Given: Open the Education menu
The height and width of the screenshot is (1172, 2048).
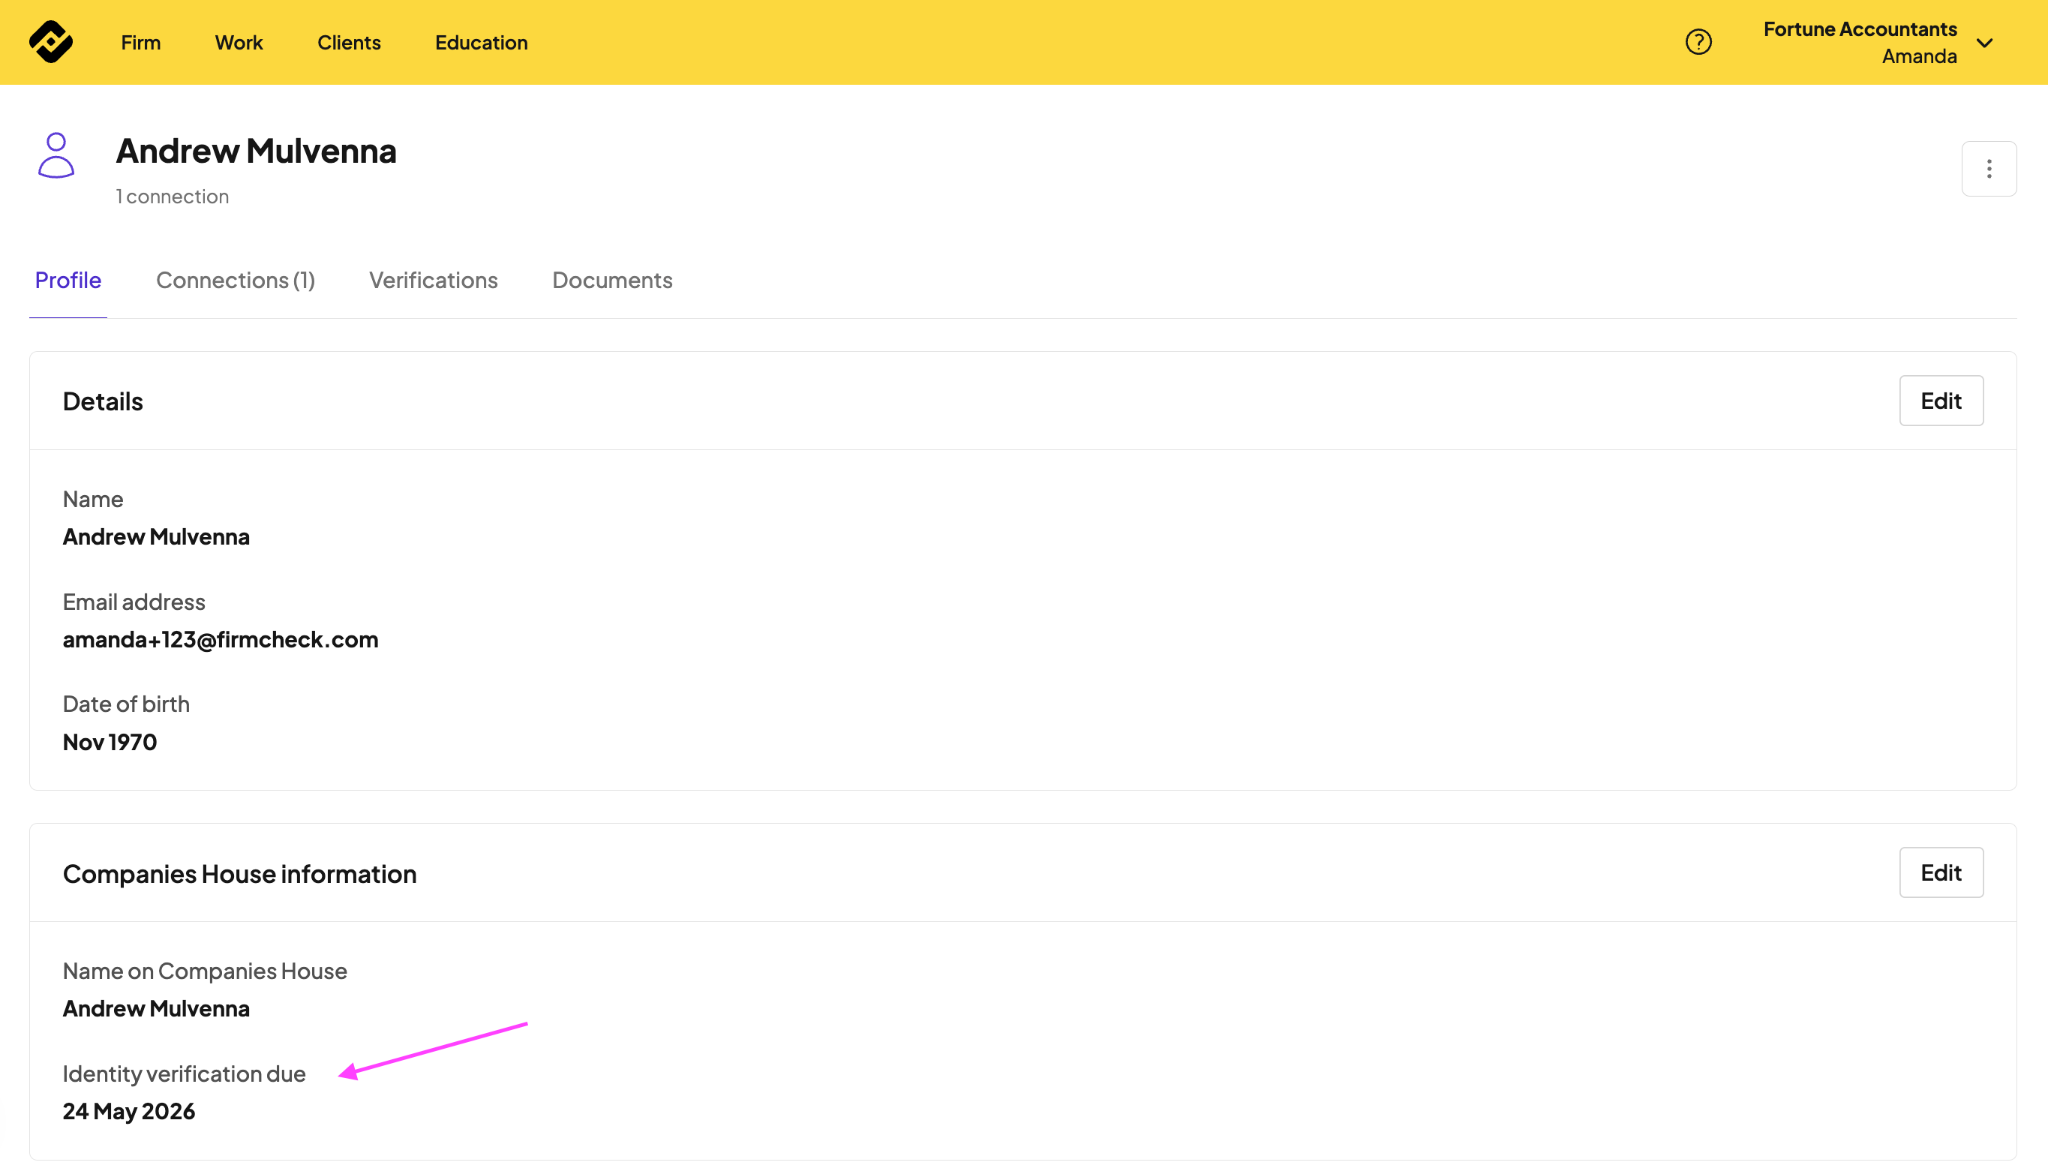Looking at the screenshot, I should [x=481, y=43].
